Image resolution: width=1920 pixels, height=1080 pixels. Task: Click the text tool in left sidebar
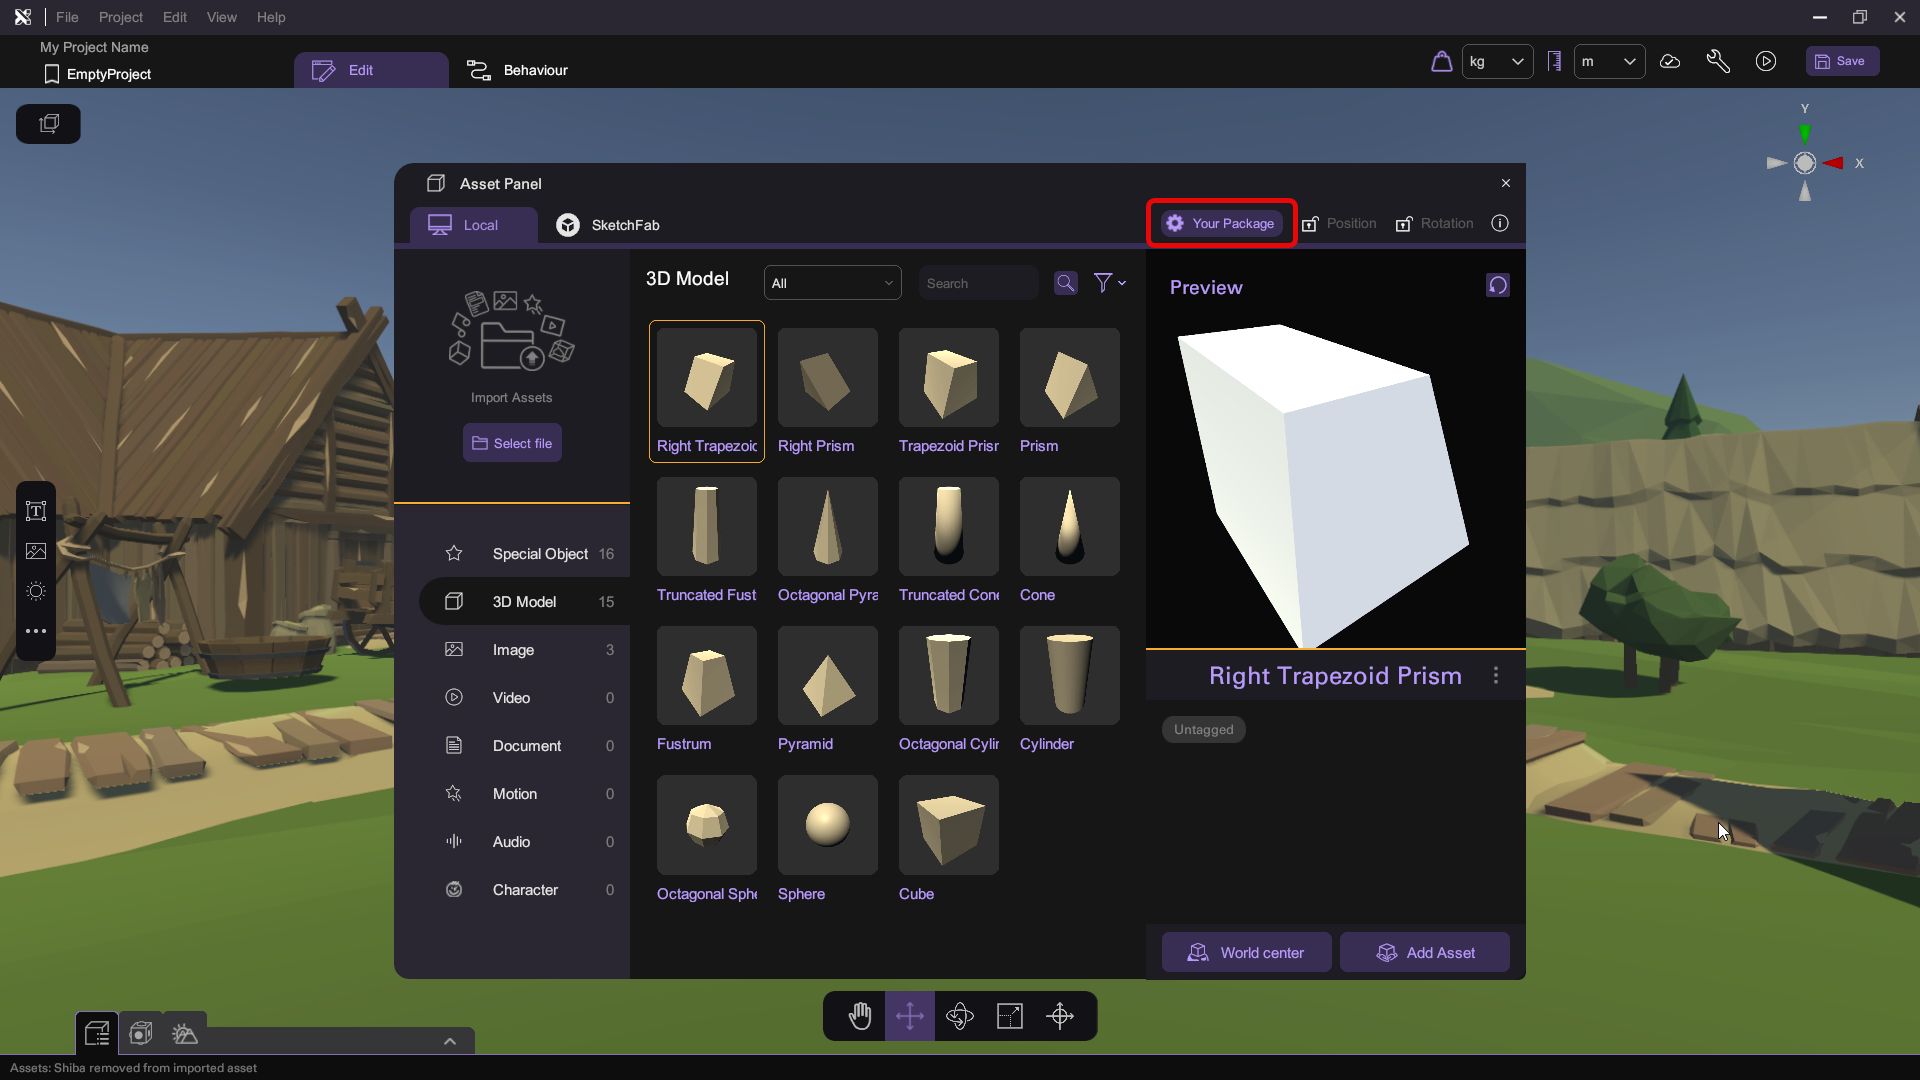(x=36, y=511)
